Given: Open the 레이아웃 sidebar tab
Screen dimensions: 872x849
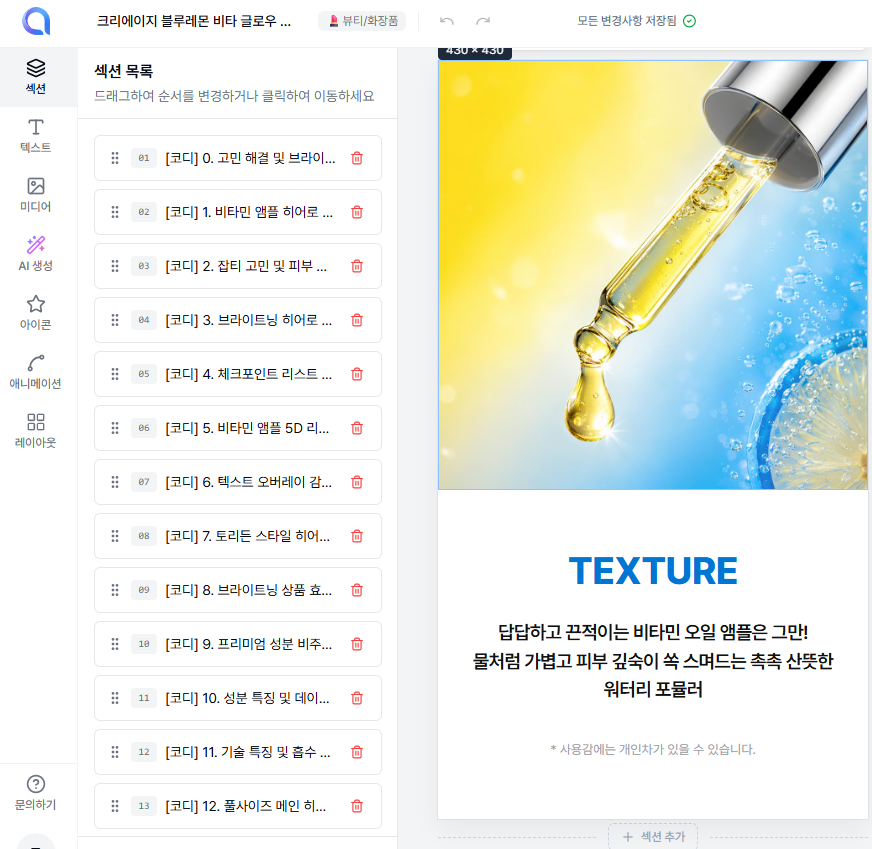Looking at the screenshot, I should (36, 430).
